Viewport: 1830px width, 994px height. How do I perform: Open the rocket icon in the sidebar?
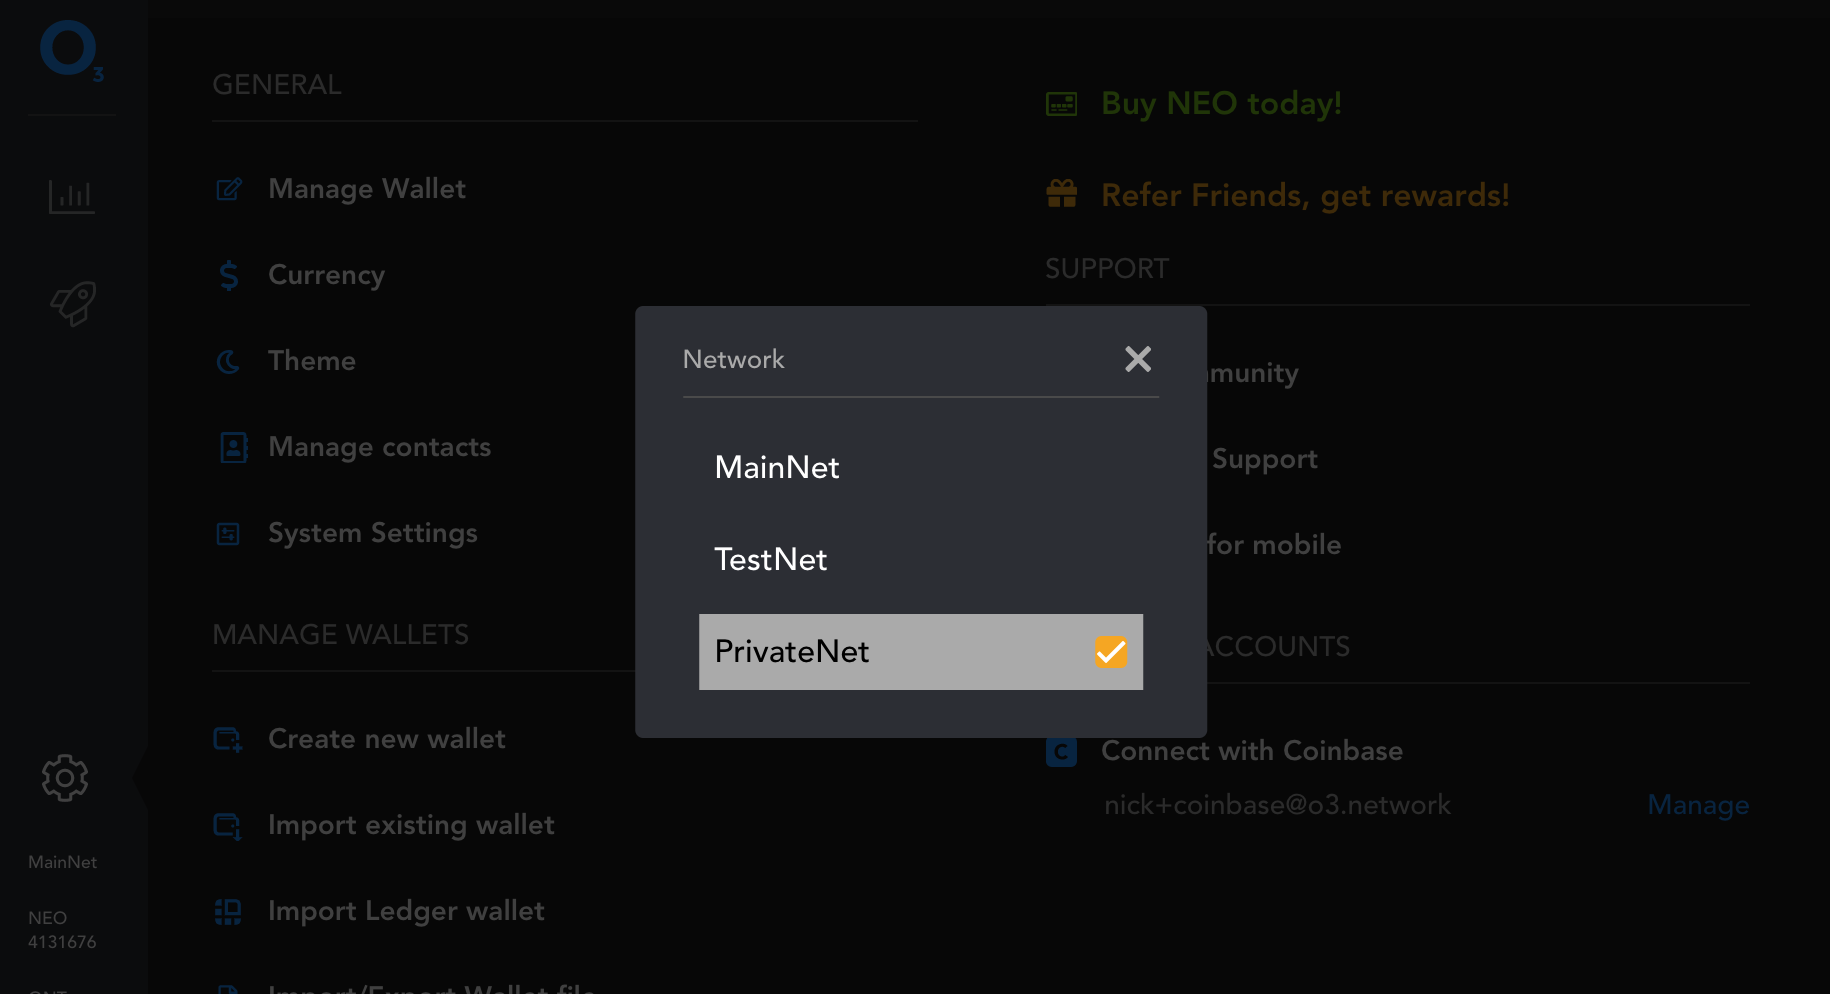(x=72, y=303)
